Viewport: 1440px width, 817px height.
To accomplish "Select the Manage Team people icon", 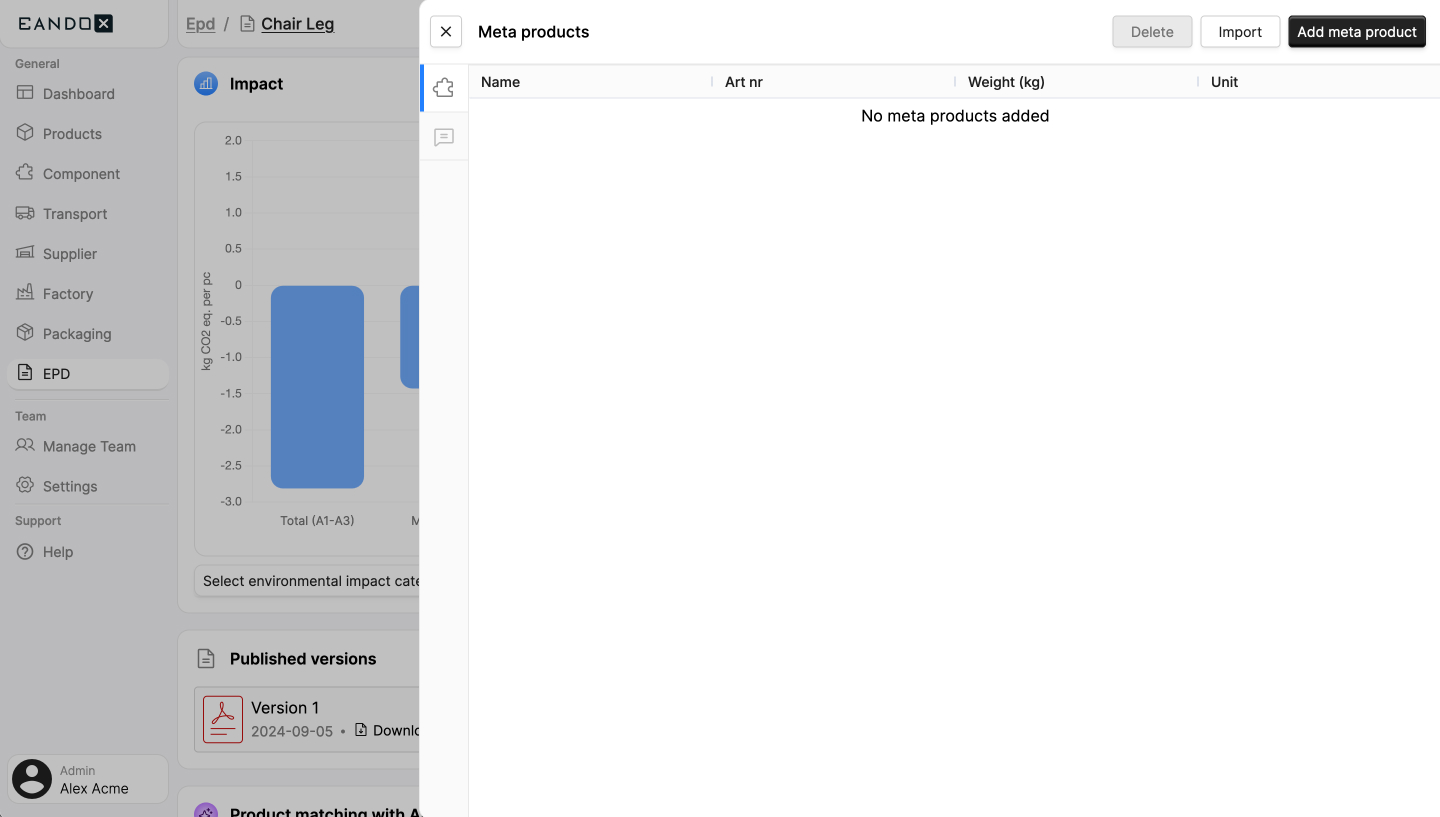I will click(x=25, y=446).
